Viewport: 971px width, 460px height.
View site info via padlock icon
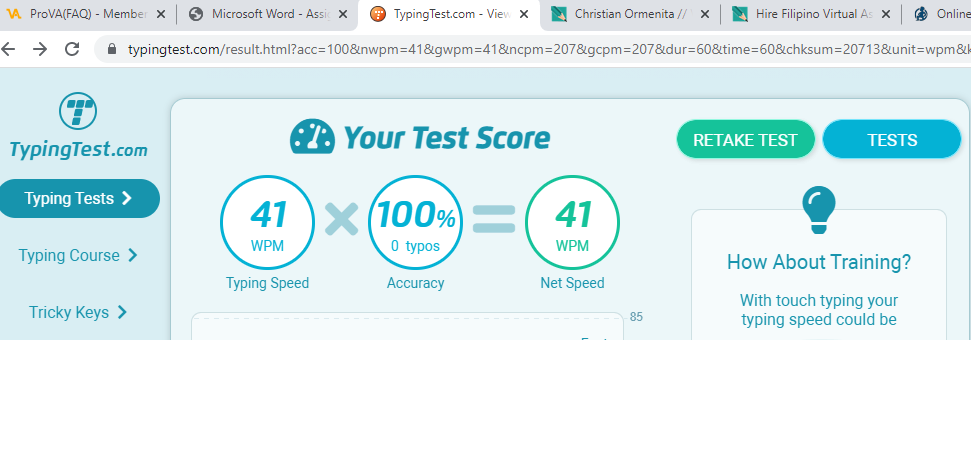click(x=112, y=49)
